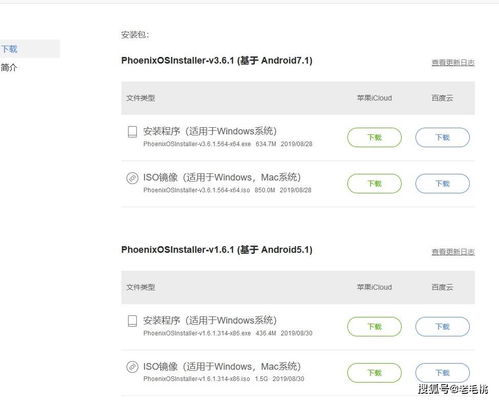499x400 pixels.
Task: View changelog link for v1.6.1 Android5.1
Action: (453, 252)
